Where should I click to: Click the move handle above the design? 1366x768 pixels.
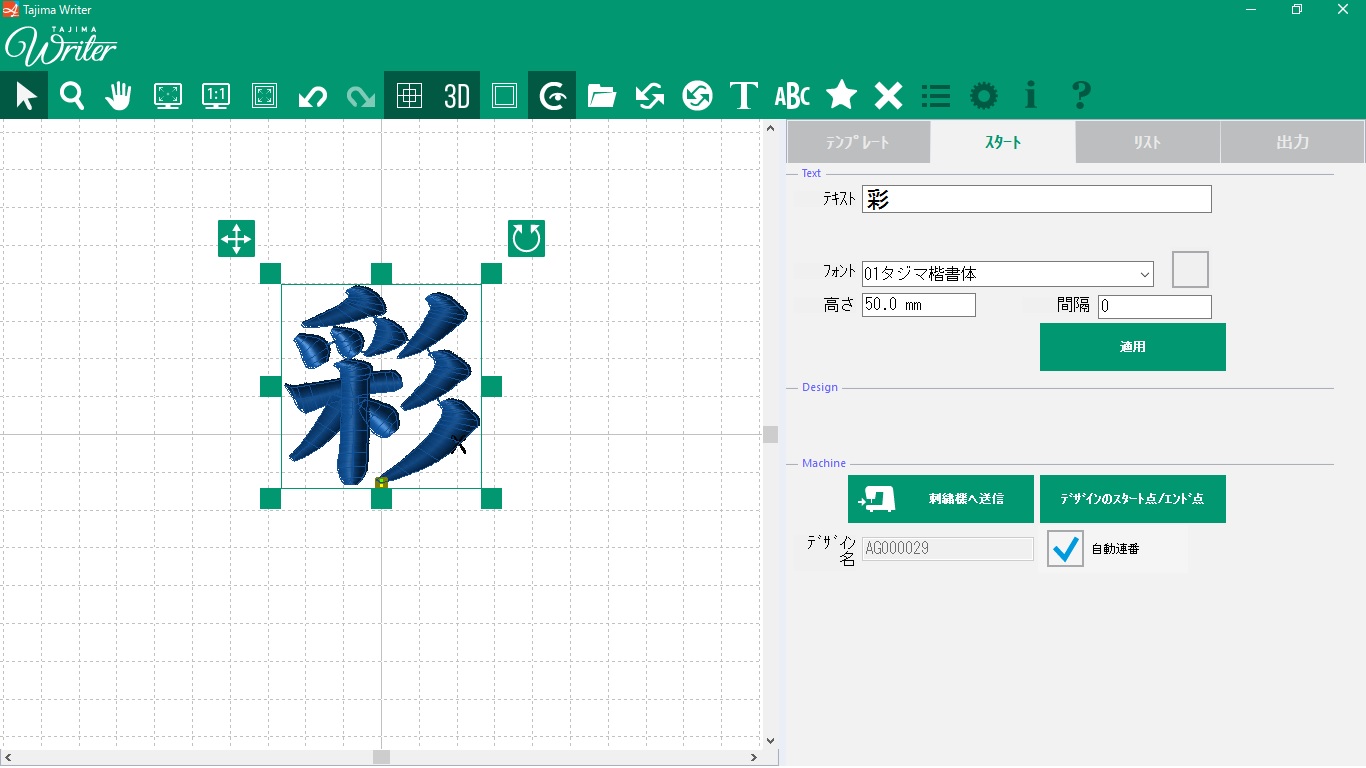pyautogui.click(x=236, y=238)
